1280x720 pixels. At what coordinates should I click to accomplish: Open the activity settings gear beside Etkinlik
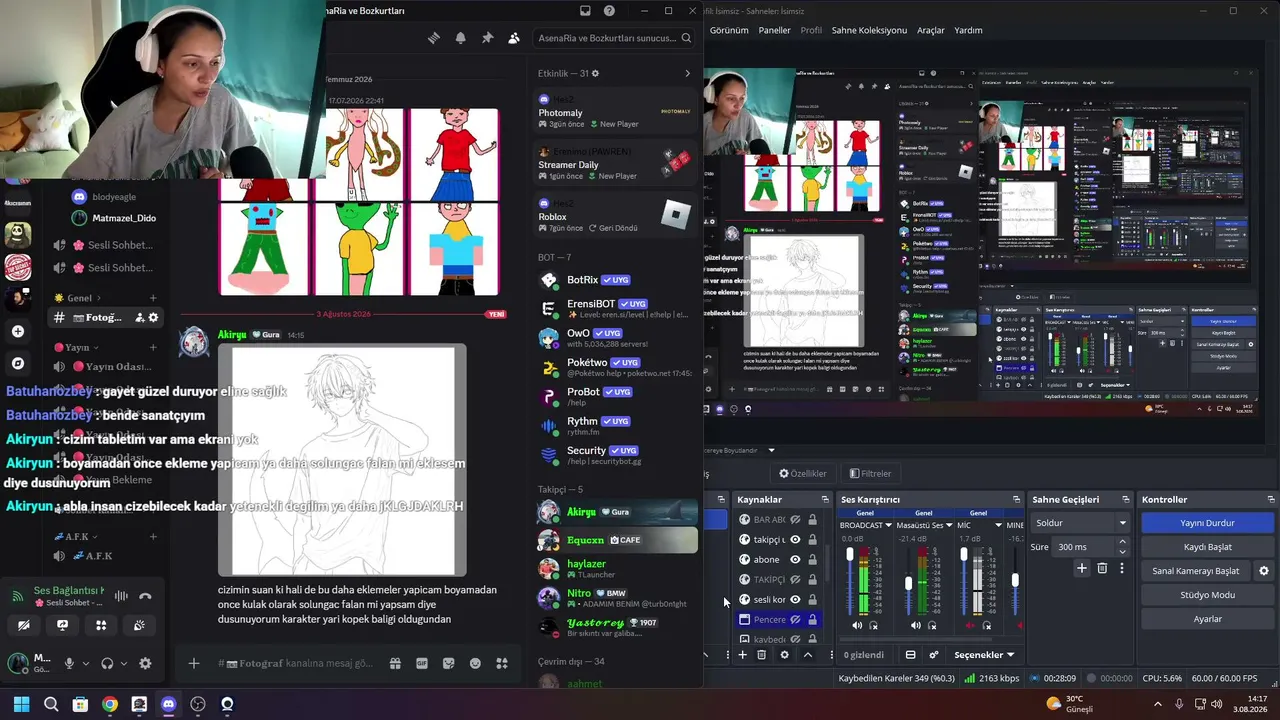[x=597, y=73]
